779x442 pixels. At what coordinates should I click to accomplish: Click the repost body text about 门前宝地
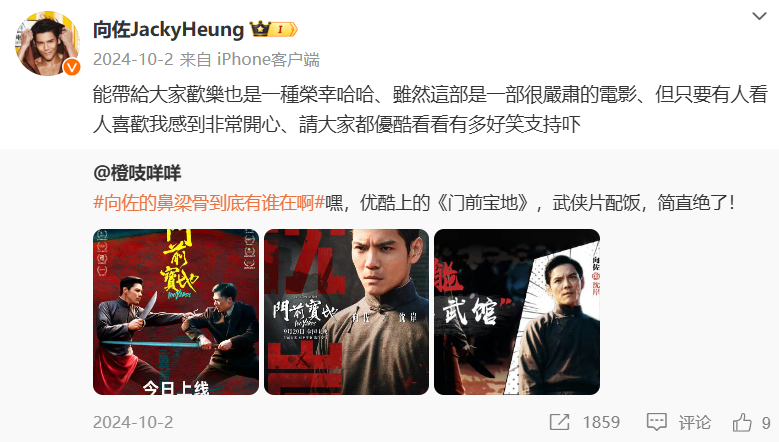[x=530, y=203]
